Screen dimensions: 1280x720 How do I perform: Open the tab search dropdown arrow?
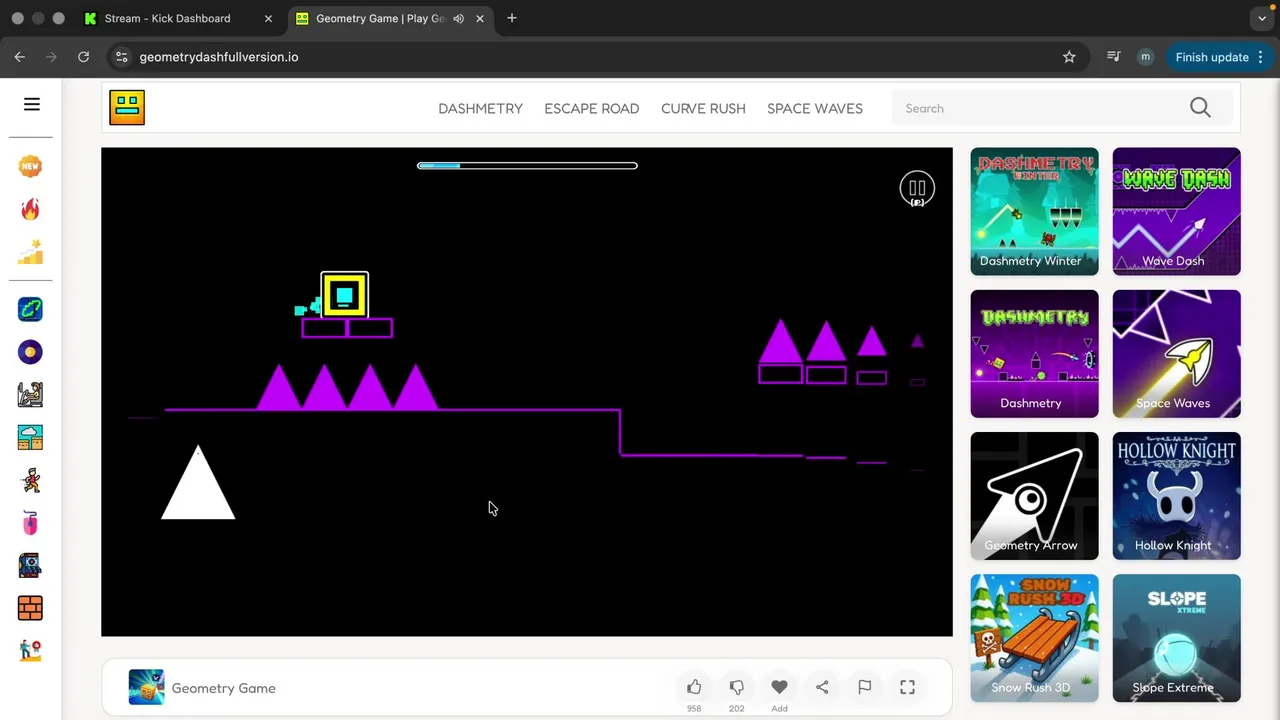coord(1262,18)
